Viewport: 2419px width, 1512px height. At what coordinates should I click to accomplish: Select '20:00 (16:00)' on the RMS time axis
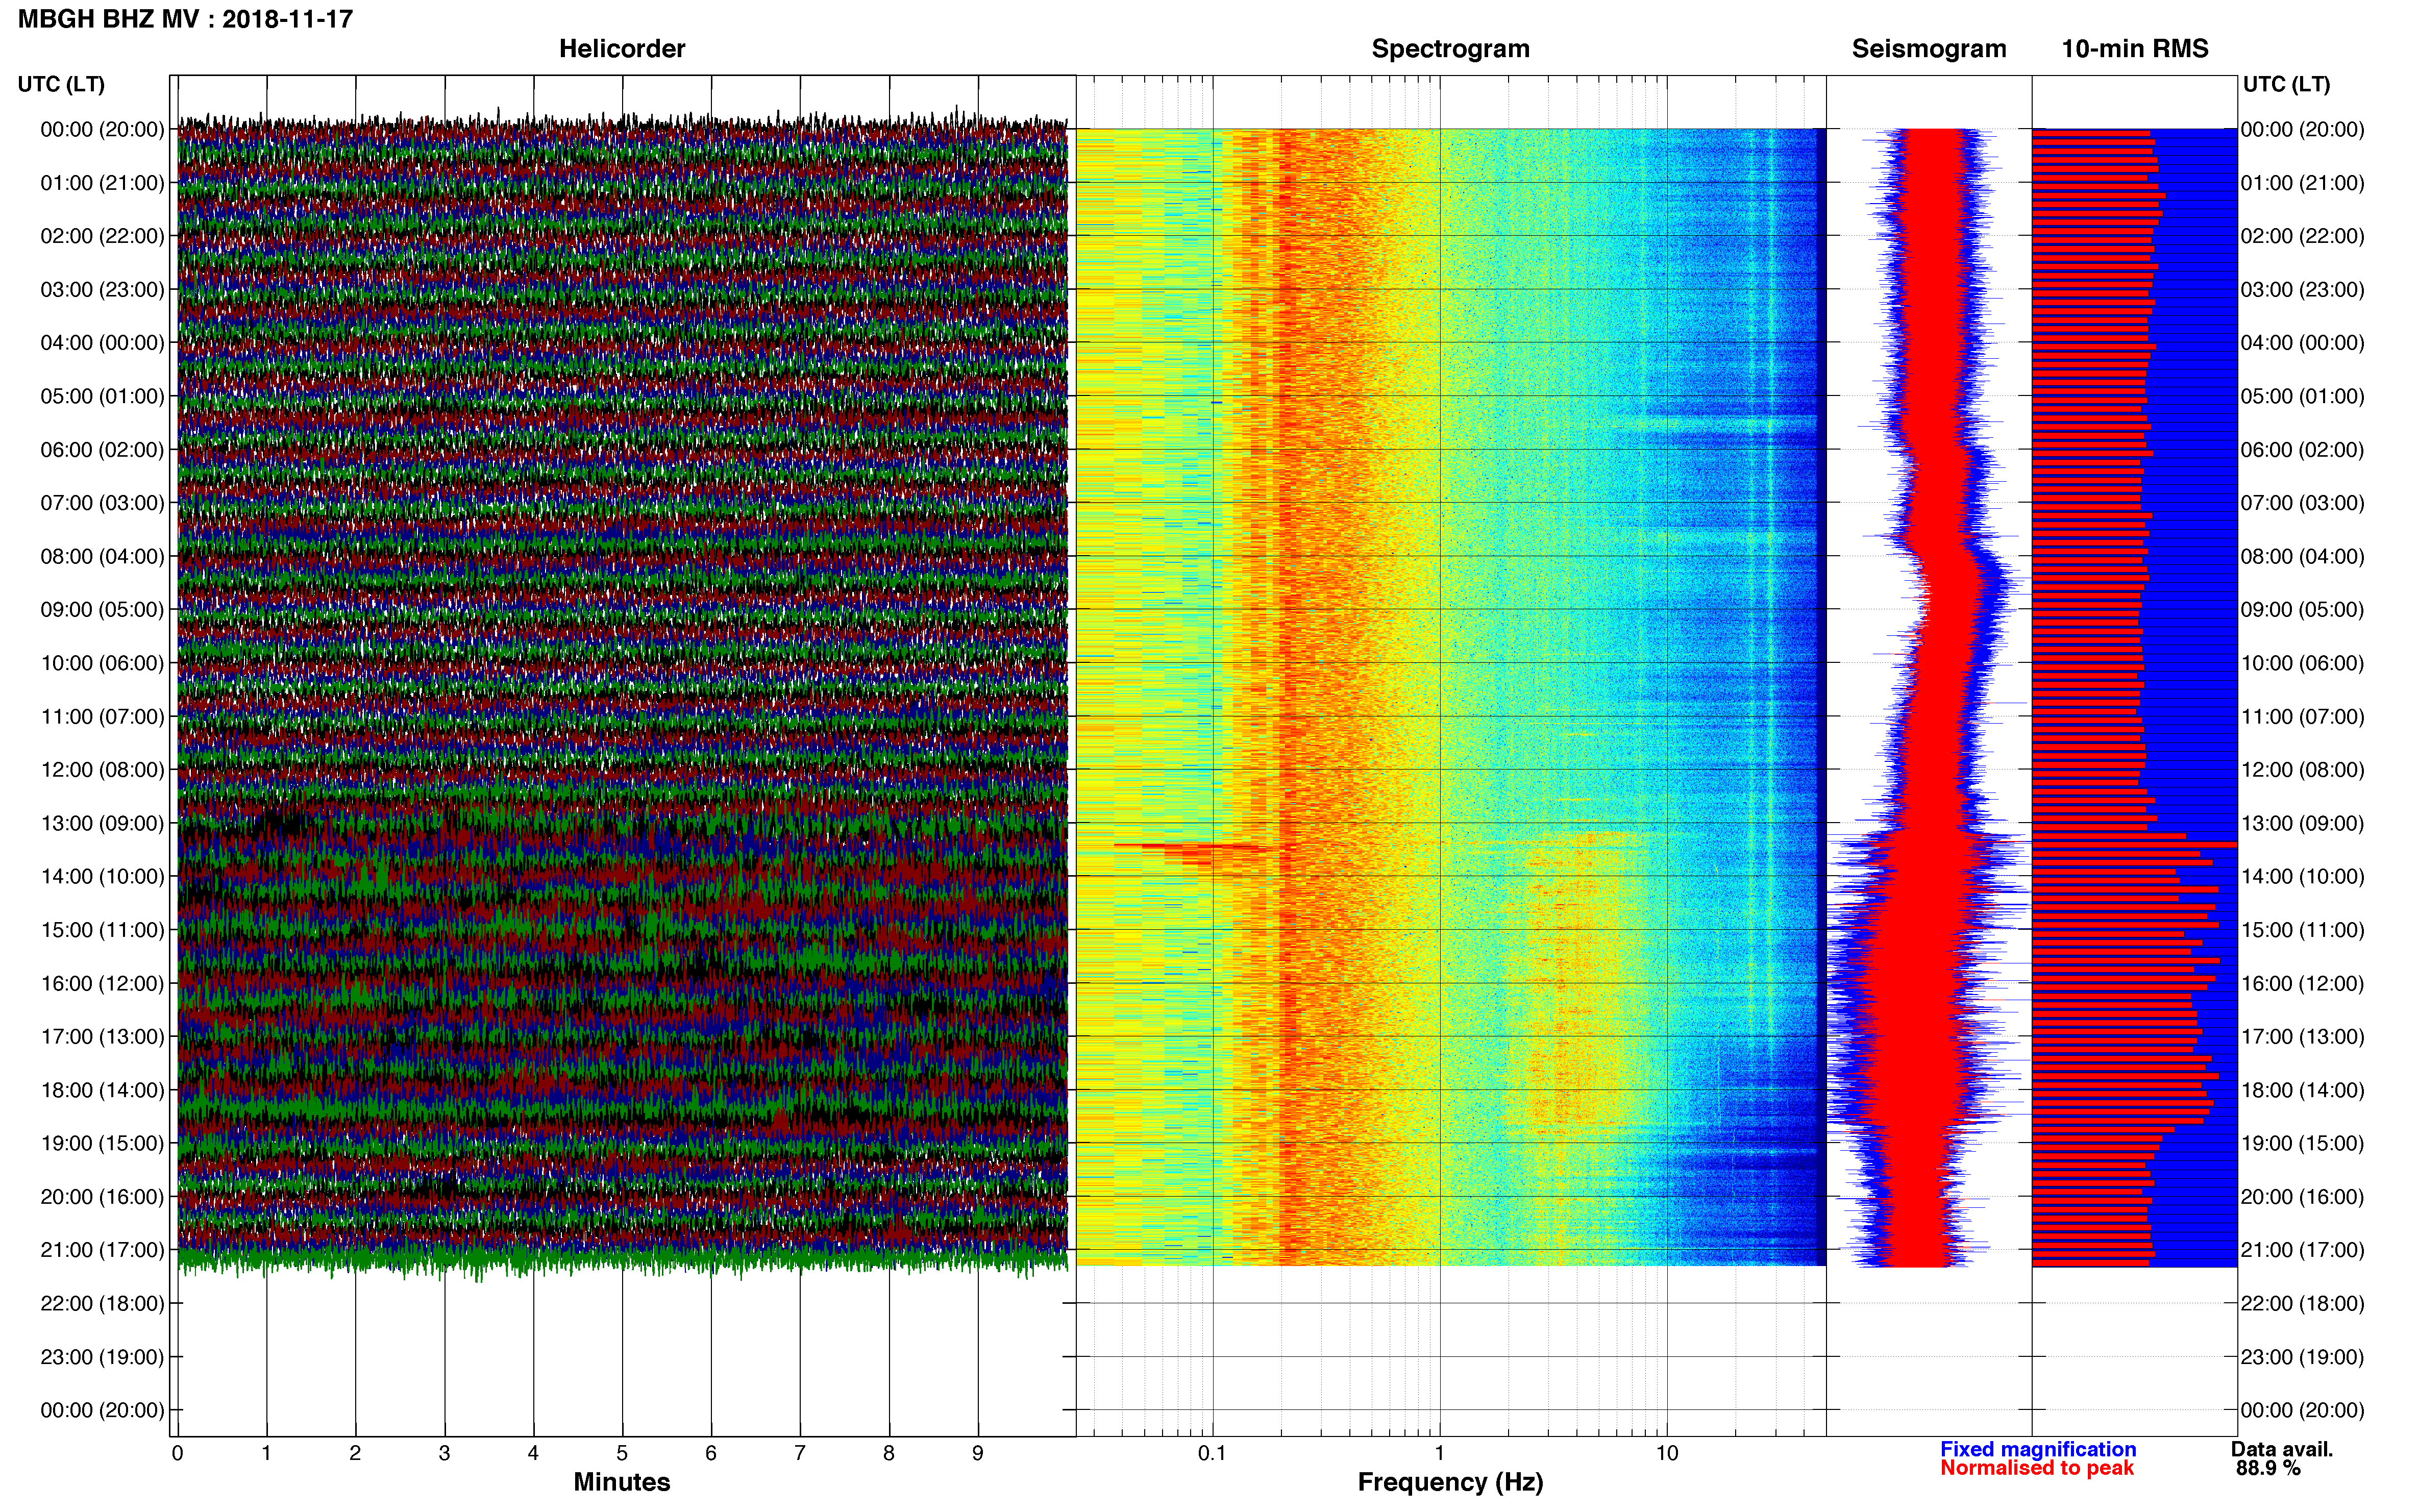(2303, 1197)
